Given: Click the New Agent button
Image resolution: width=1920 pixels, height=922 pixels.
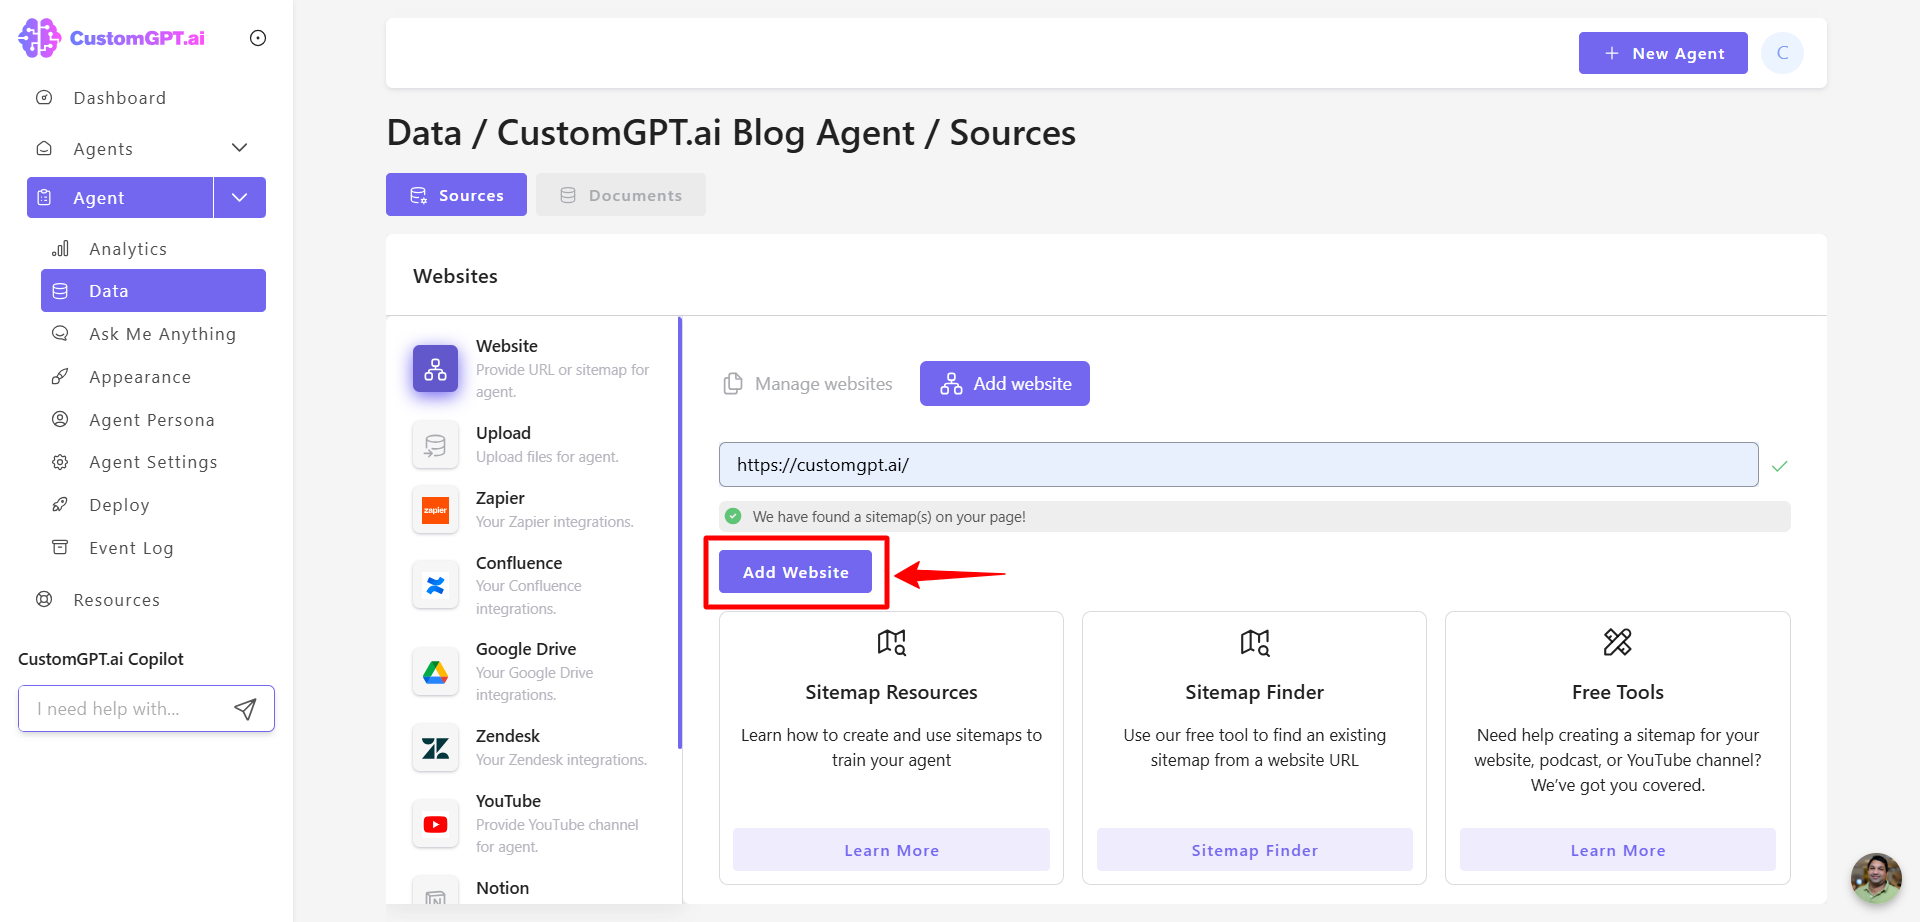Looking at the screenshot, I should [1663, 53].
